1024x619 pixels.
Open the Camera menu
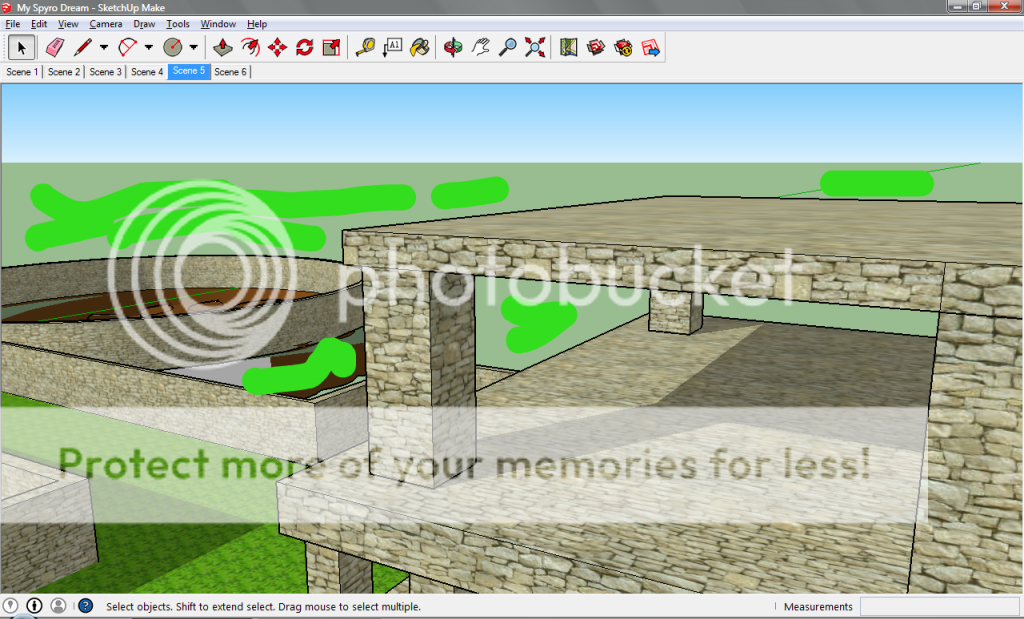(x=105, y=24)
